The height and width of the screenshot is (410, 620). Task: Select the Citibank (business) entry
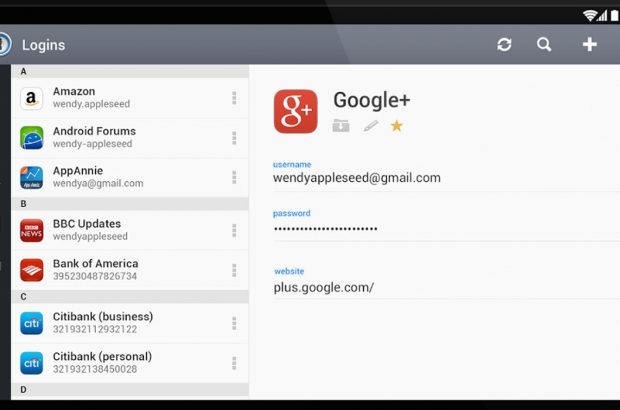pos(130,323)
